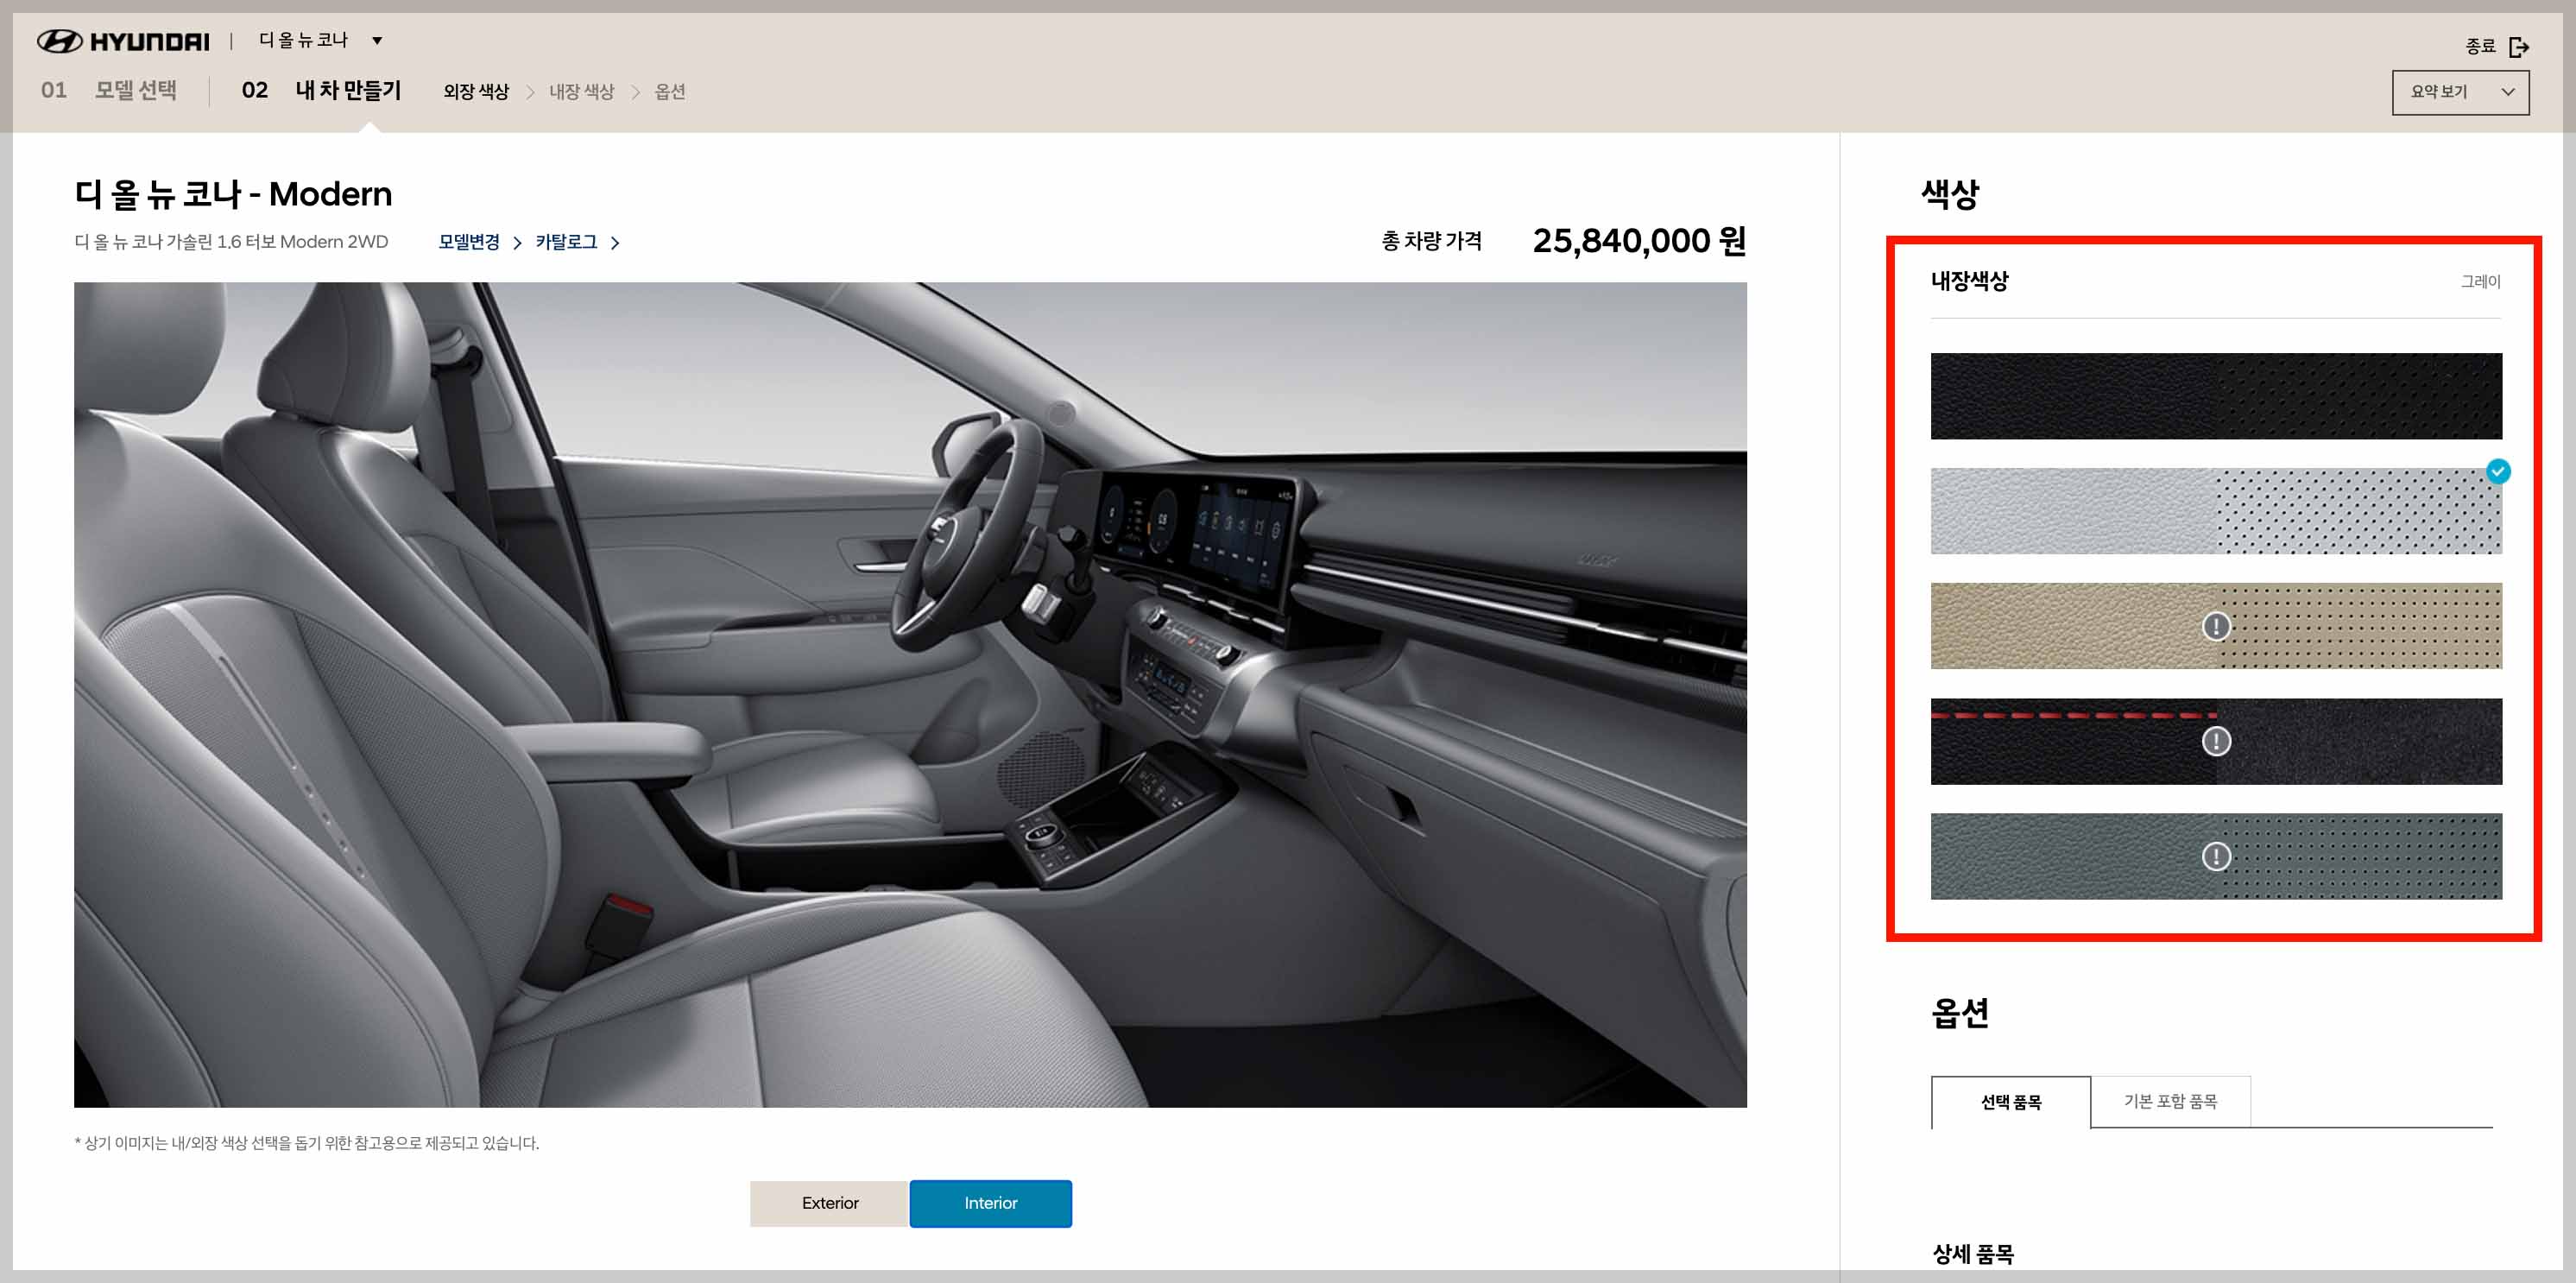This screenshot has height=1283, width=2576.
Task: Click the chevron arrow beside 카탈로그
Action: [615, 243]
